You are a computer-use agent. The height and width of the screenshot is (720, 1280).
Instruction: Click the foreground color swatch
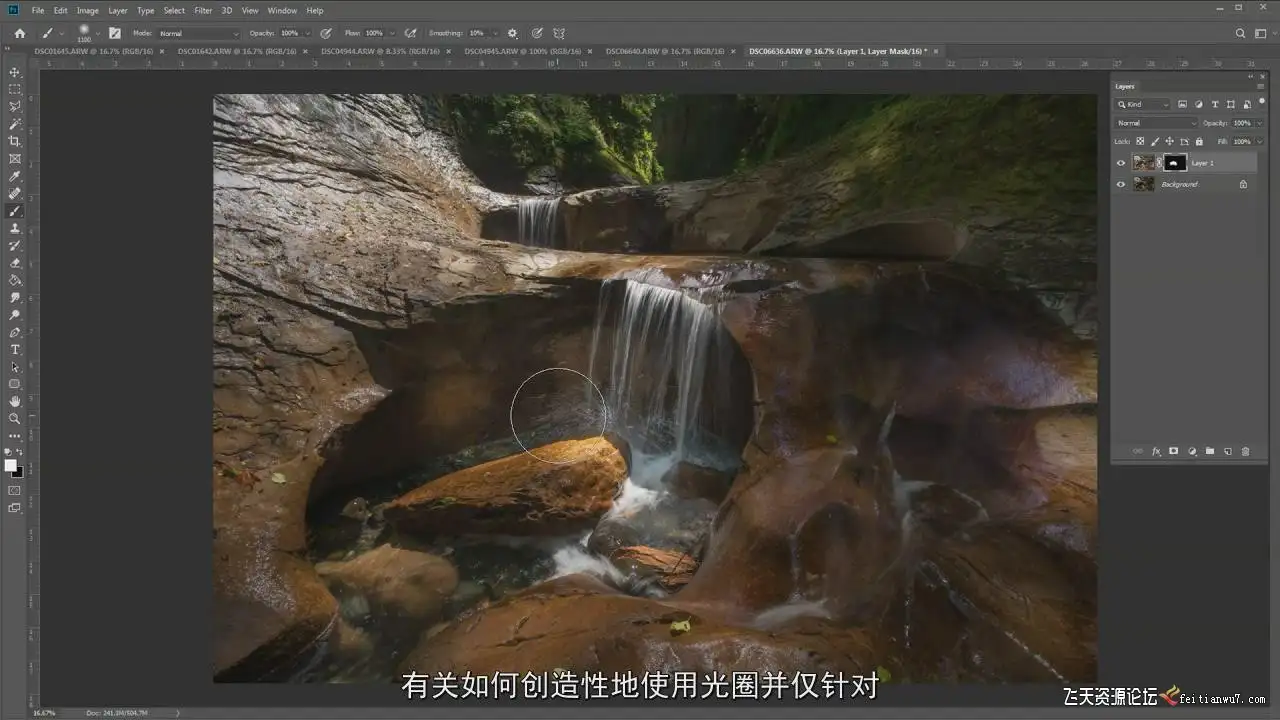click(x=11, y=465)
